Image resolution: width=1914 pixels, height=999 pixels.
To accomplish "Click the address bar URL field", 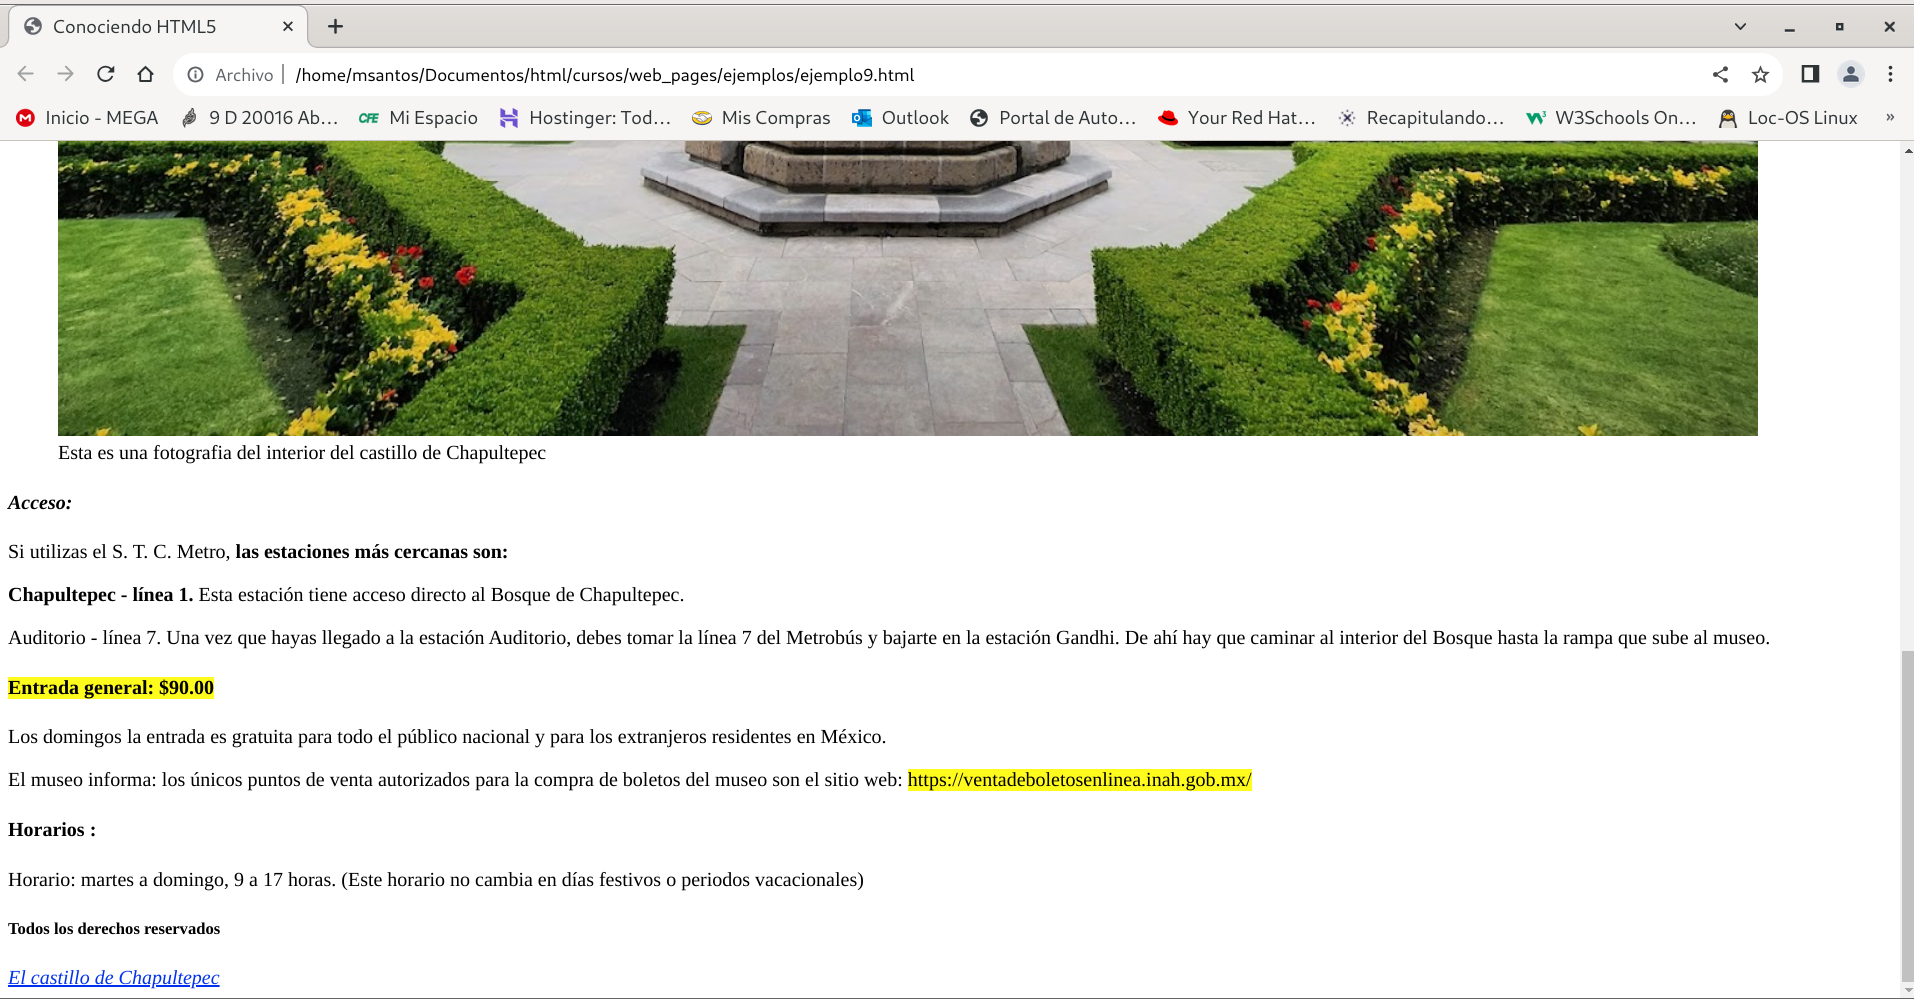I will point(900,75).
